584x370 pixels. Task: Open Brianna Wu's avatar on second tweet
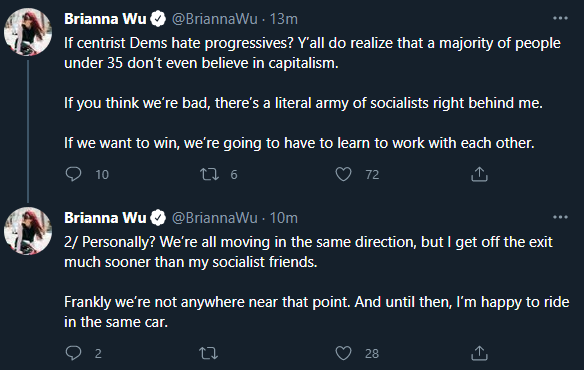[28, 231]
